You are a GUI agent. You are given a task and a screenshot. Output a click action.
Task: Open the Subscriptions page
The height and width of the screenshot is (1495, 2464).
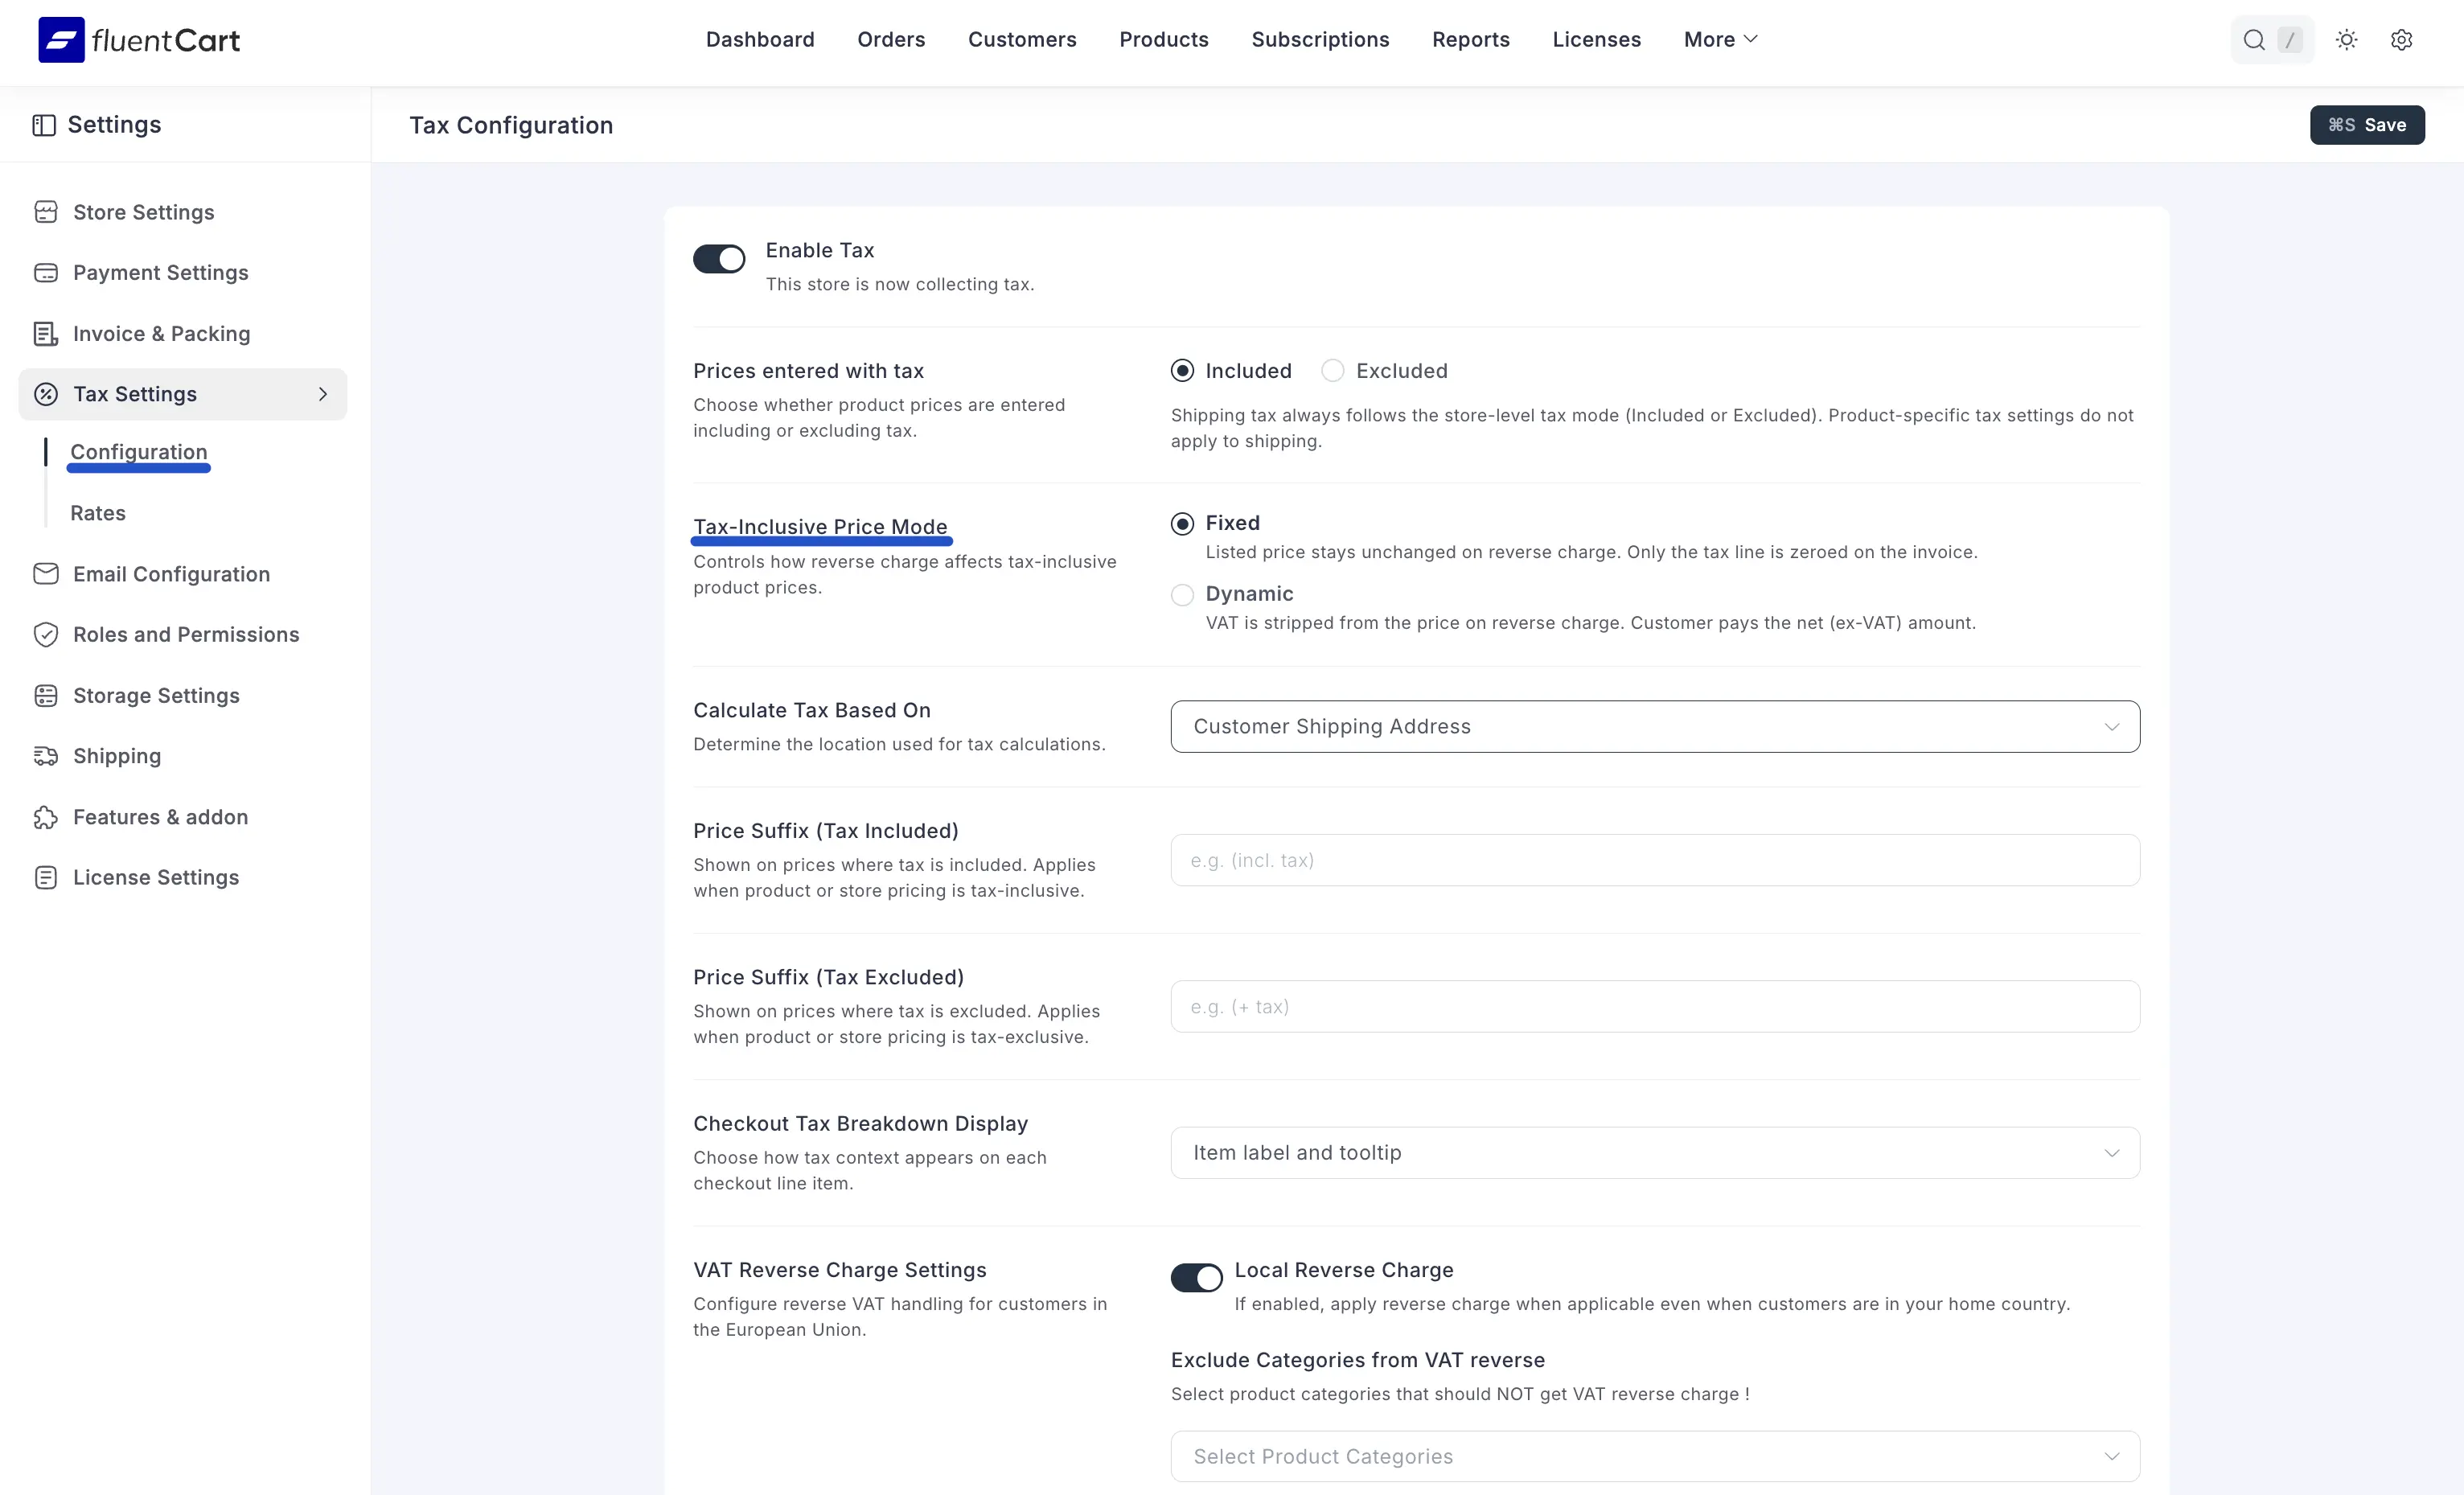1320,40
